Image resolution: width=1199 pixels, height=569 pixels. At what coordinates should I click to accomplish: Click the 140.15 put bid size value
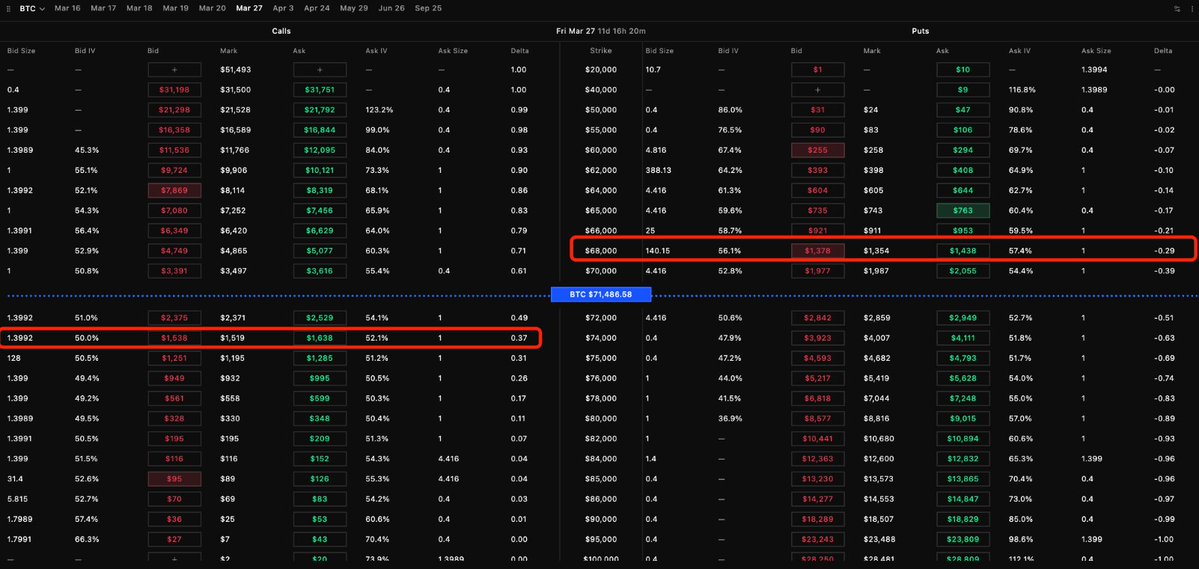658,251
